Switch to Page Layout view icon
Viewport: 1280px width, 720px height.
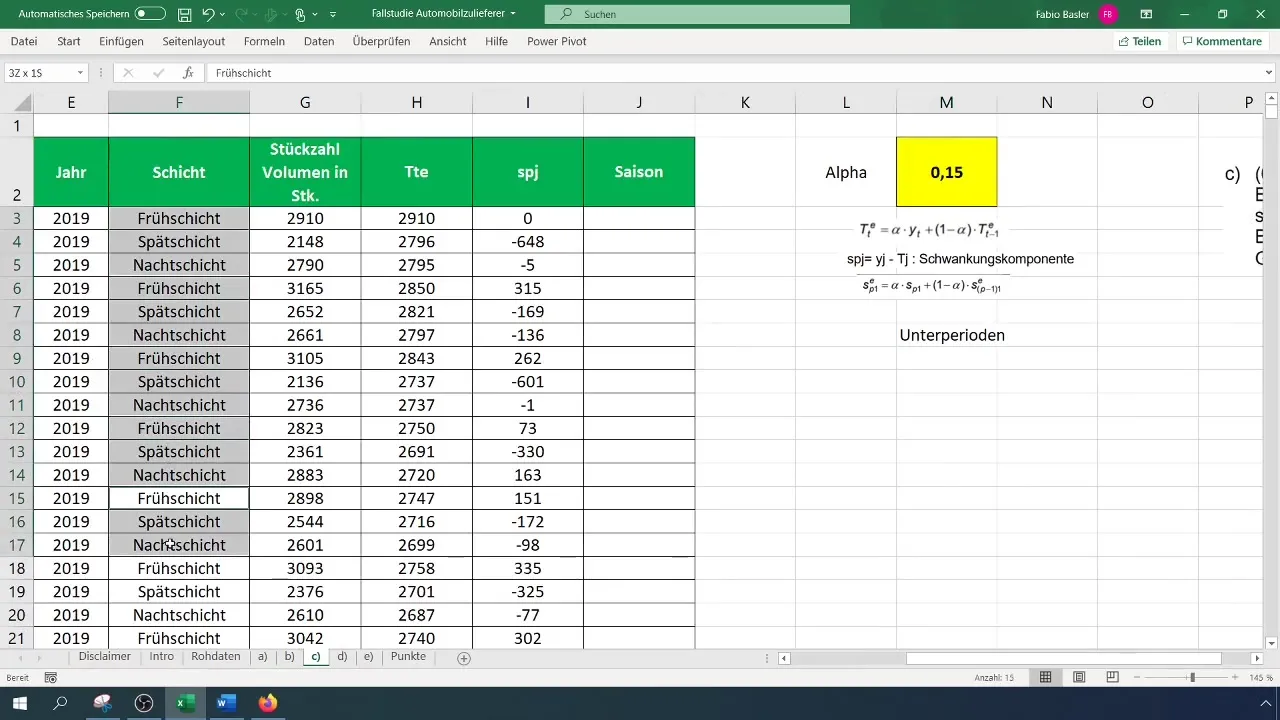point(1080,677)
